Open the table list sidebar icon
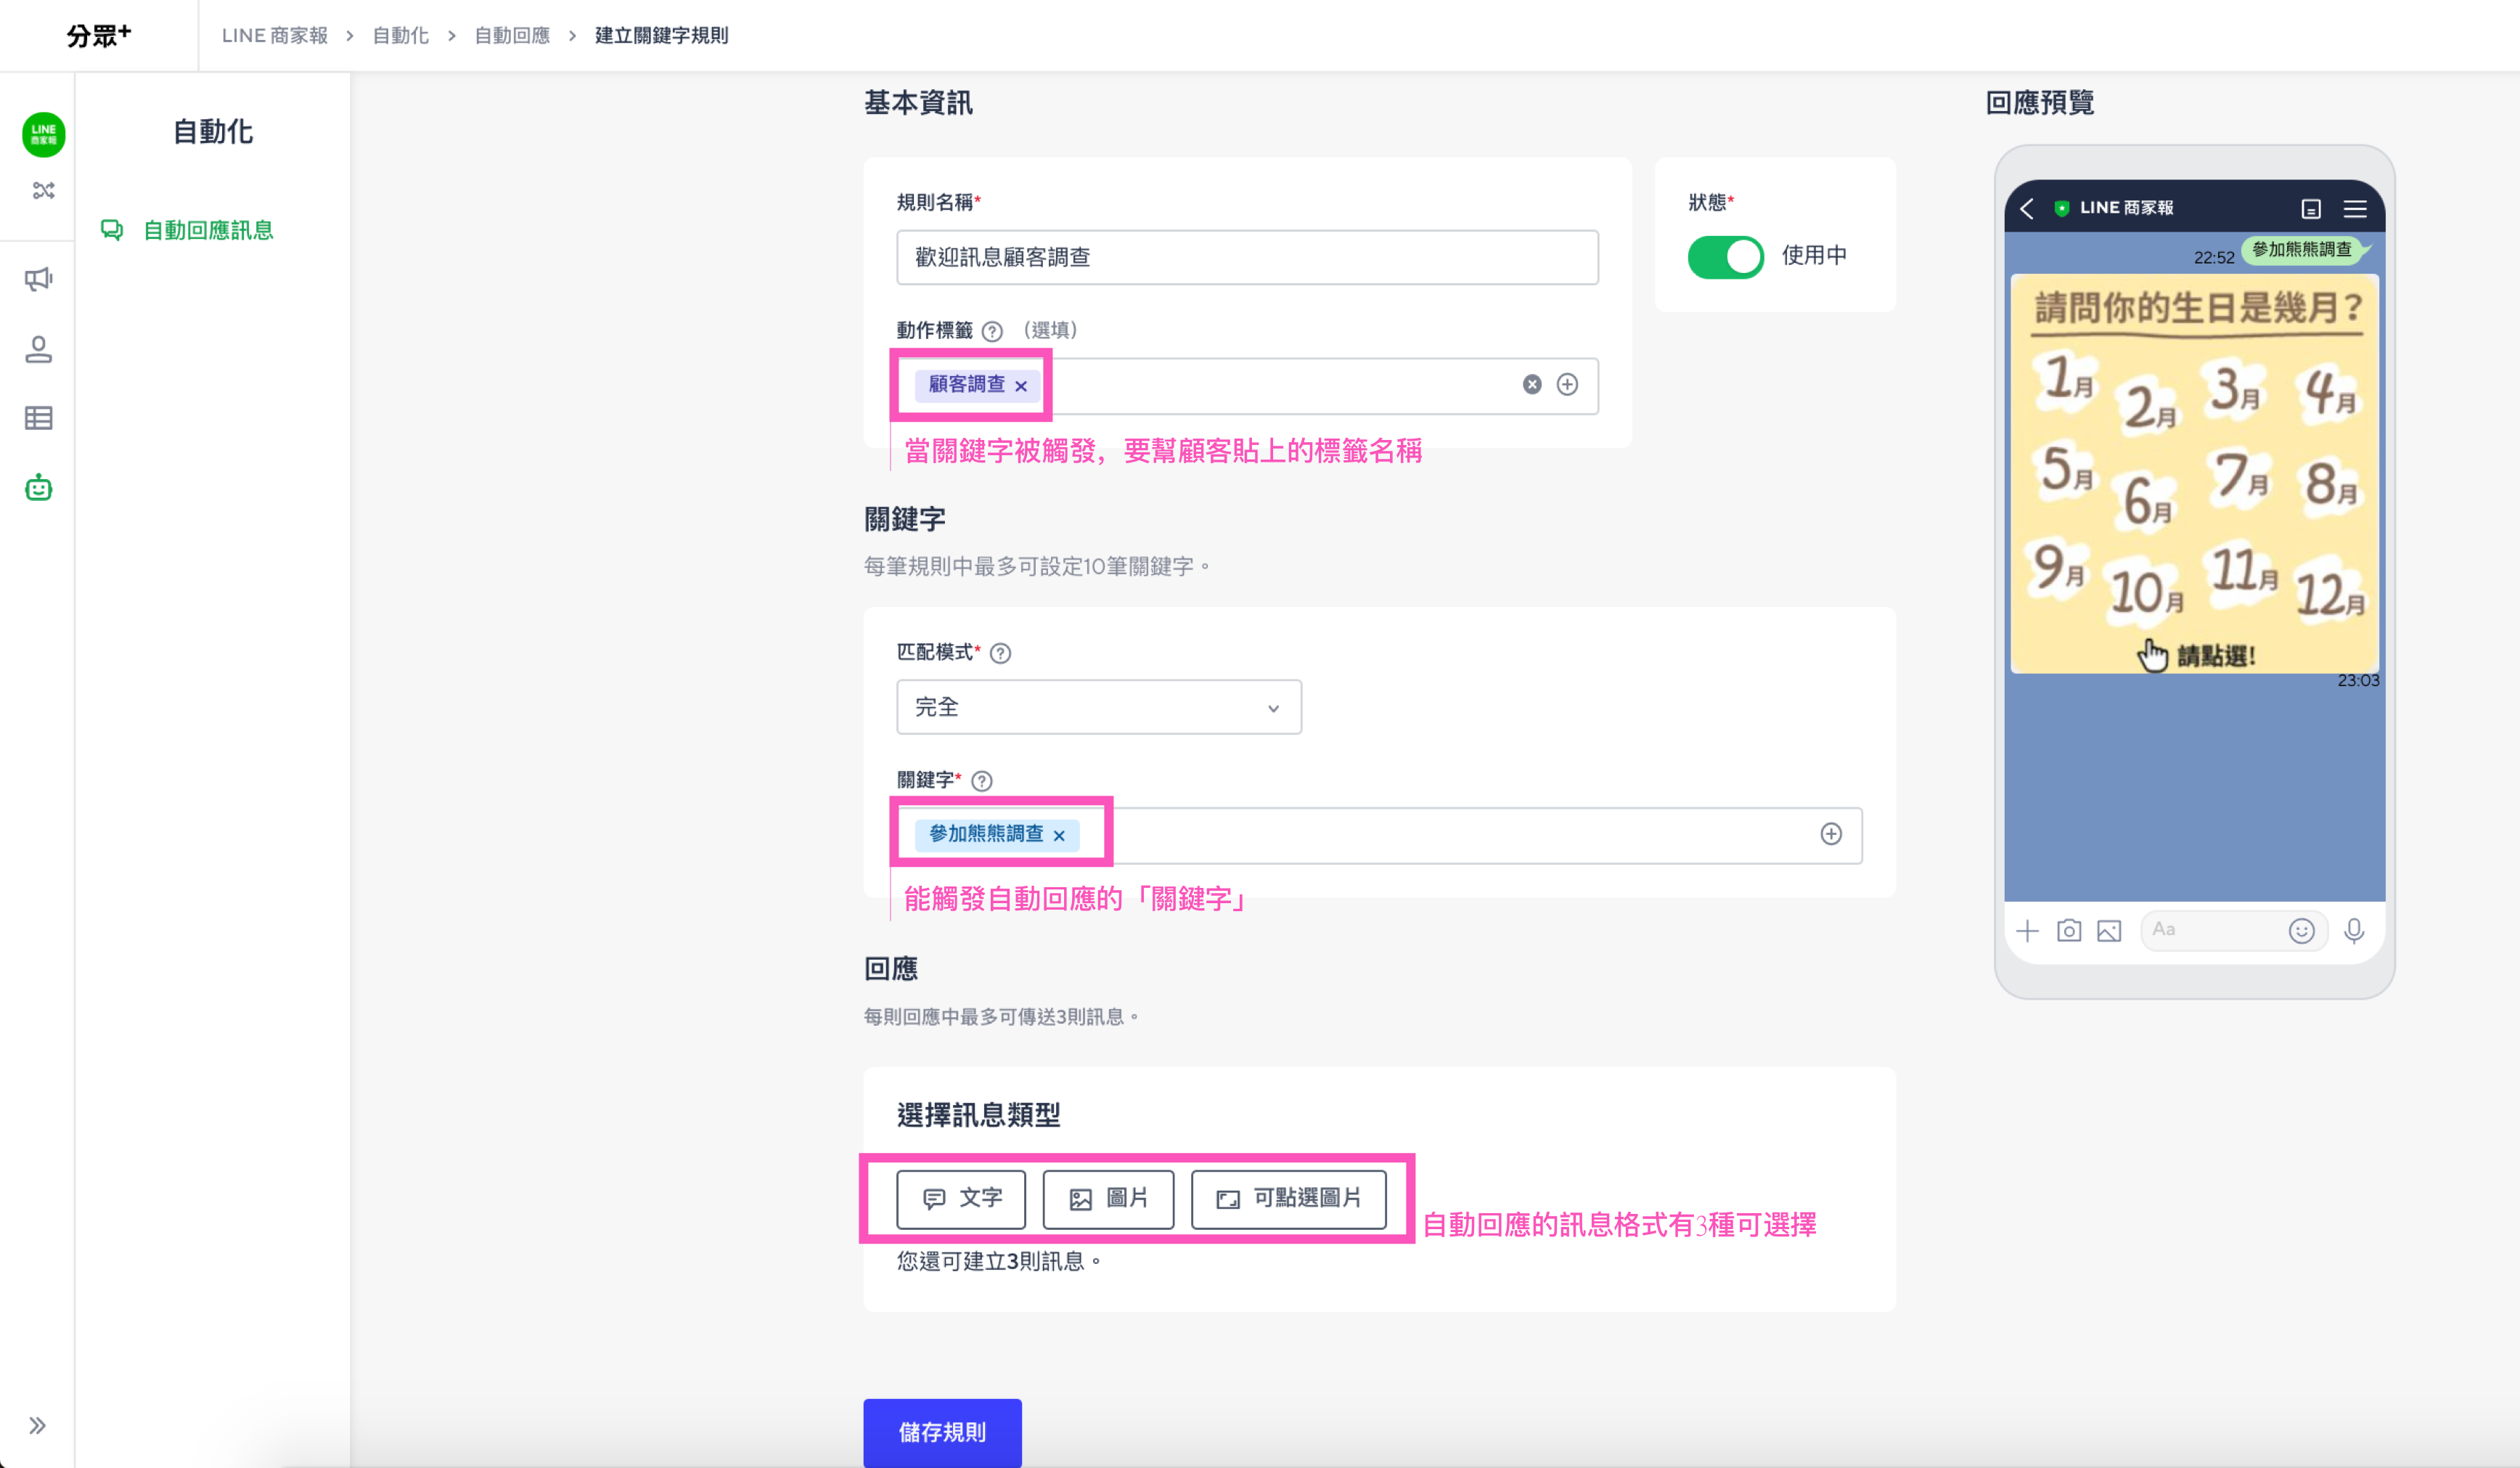2520x1468 pixels. [x=38, y=418]
